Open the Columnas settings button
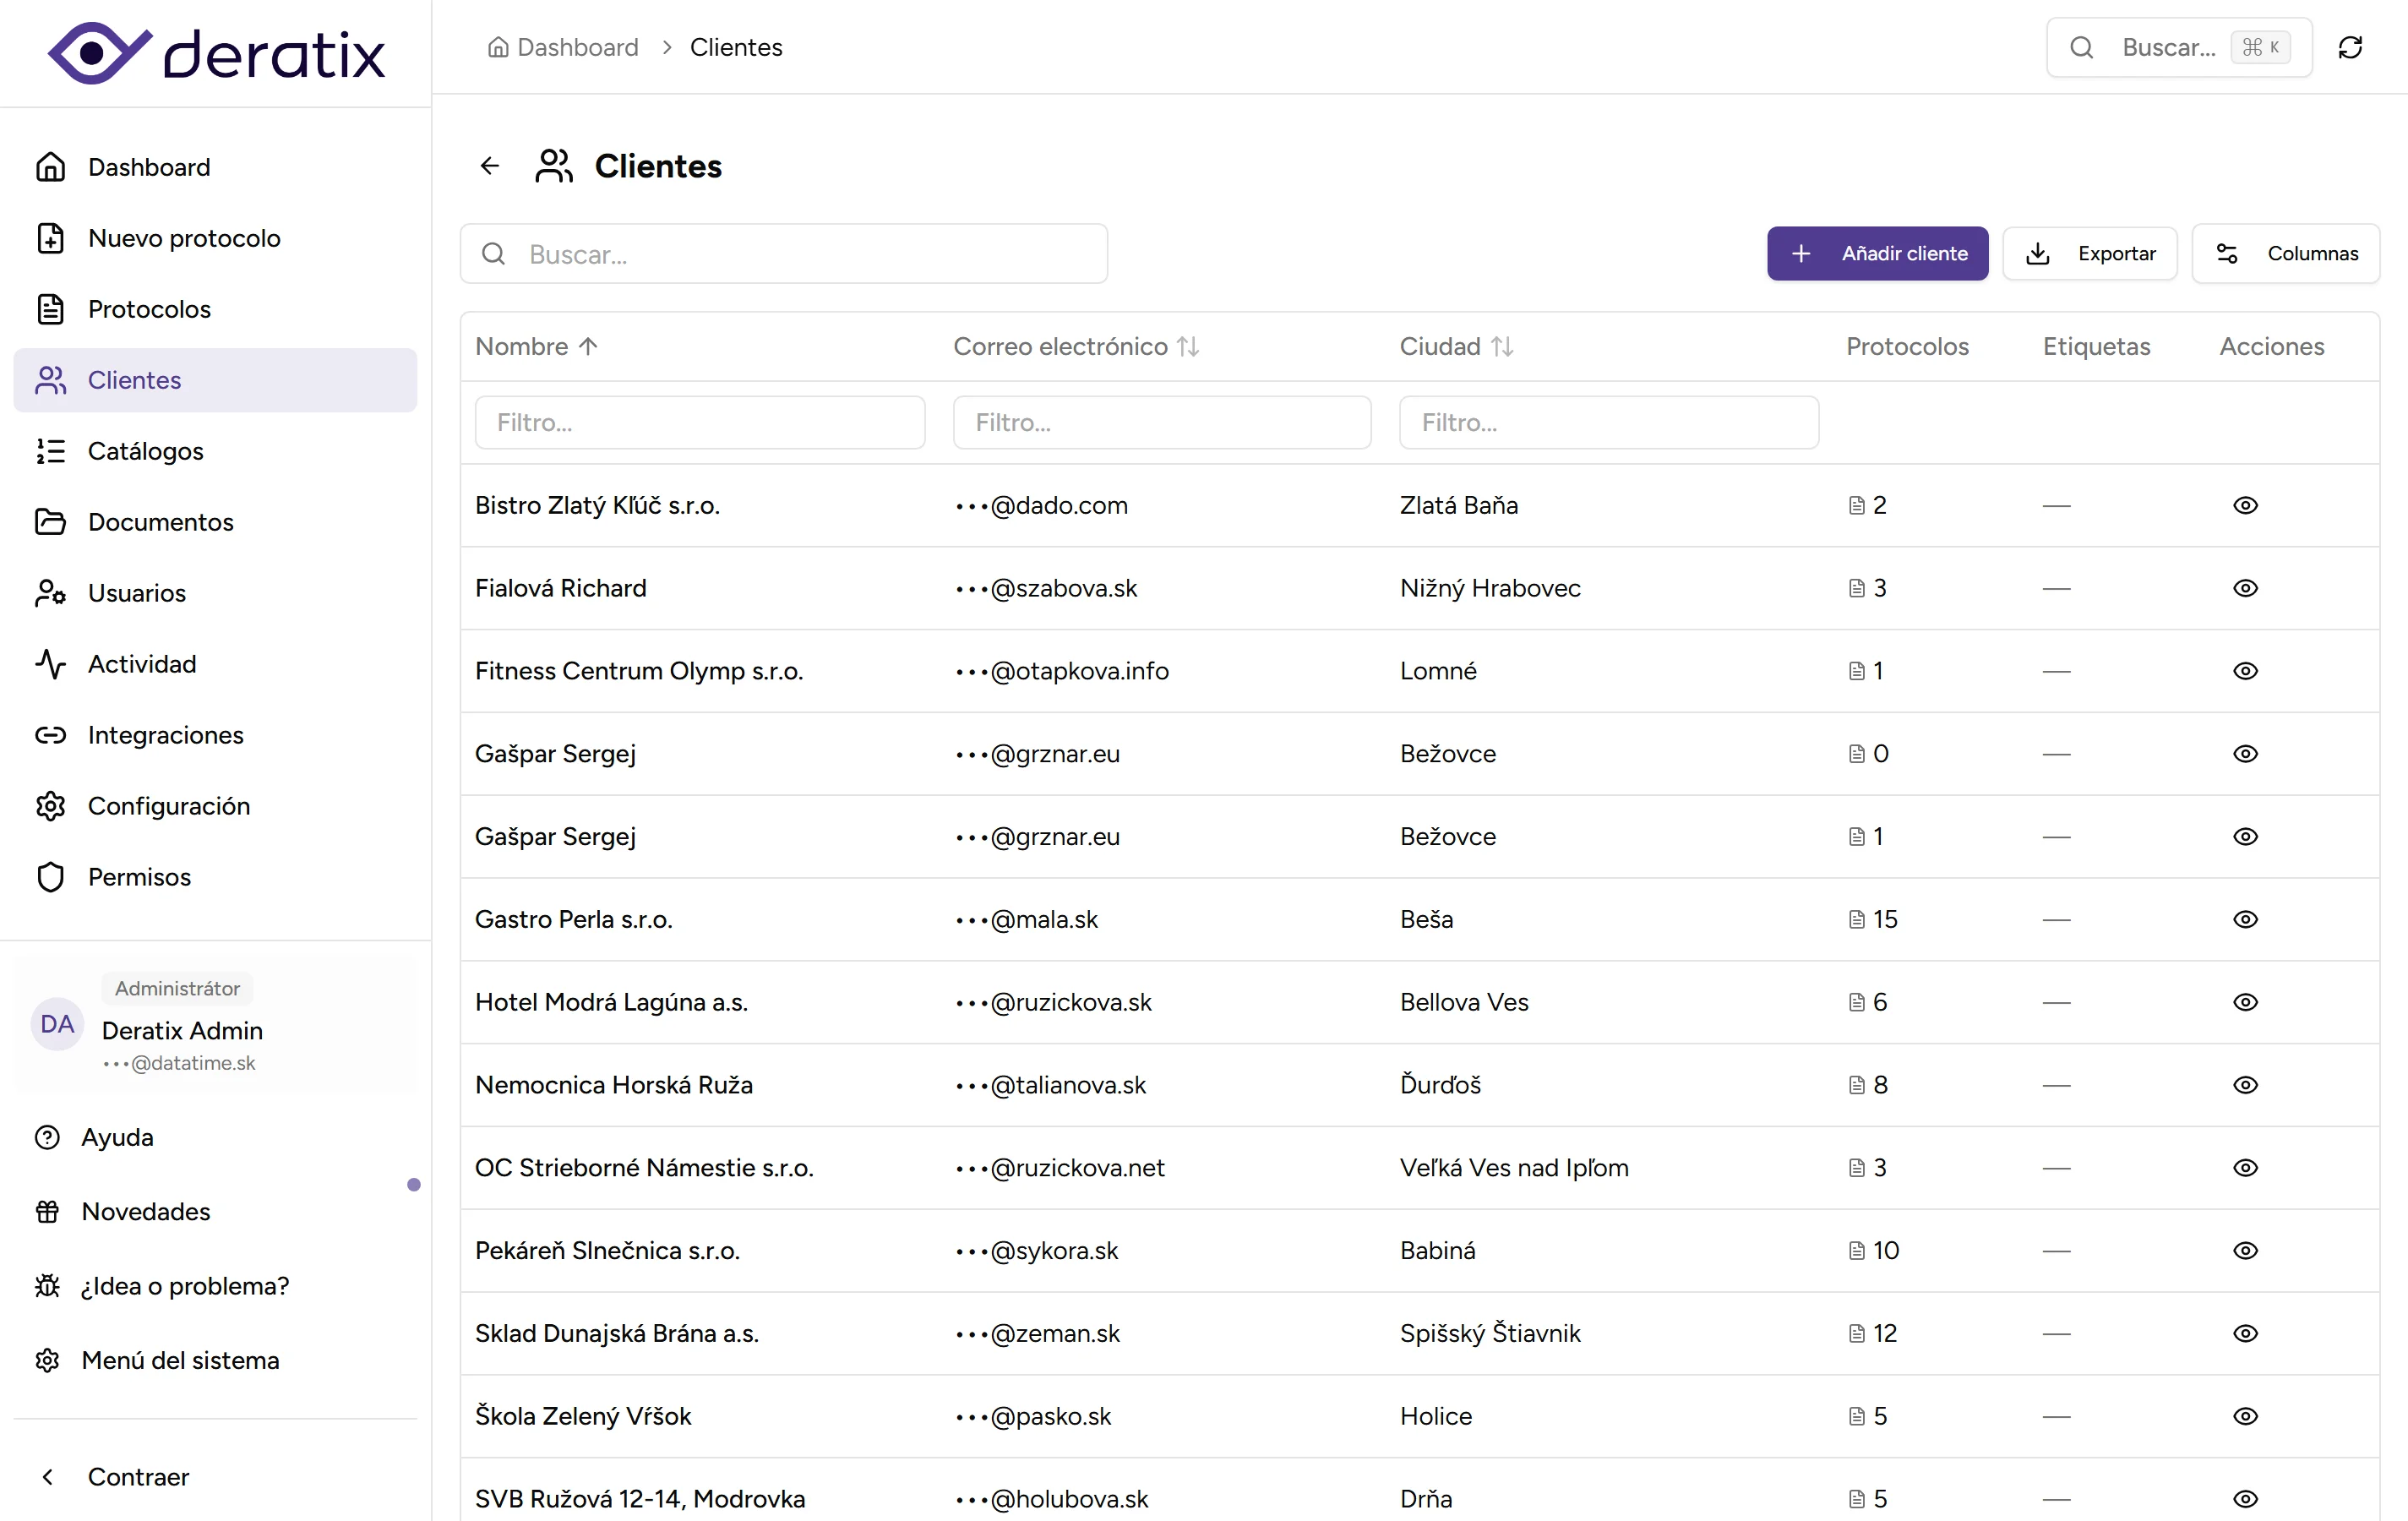Image resolution: width=2408 pixels, height=1521 pixels. coord(2286,254)
